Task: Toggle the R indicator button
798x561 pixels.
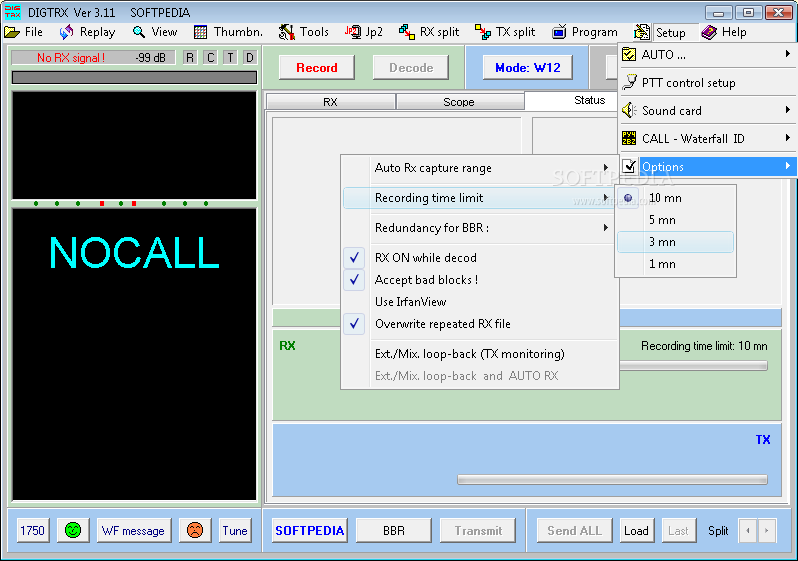Action: tap(190, 58)
